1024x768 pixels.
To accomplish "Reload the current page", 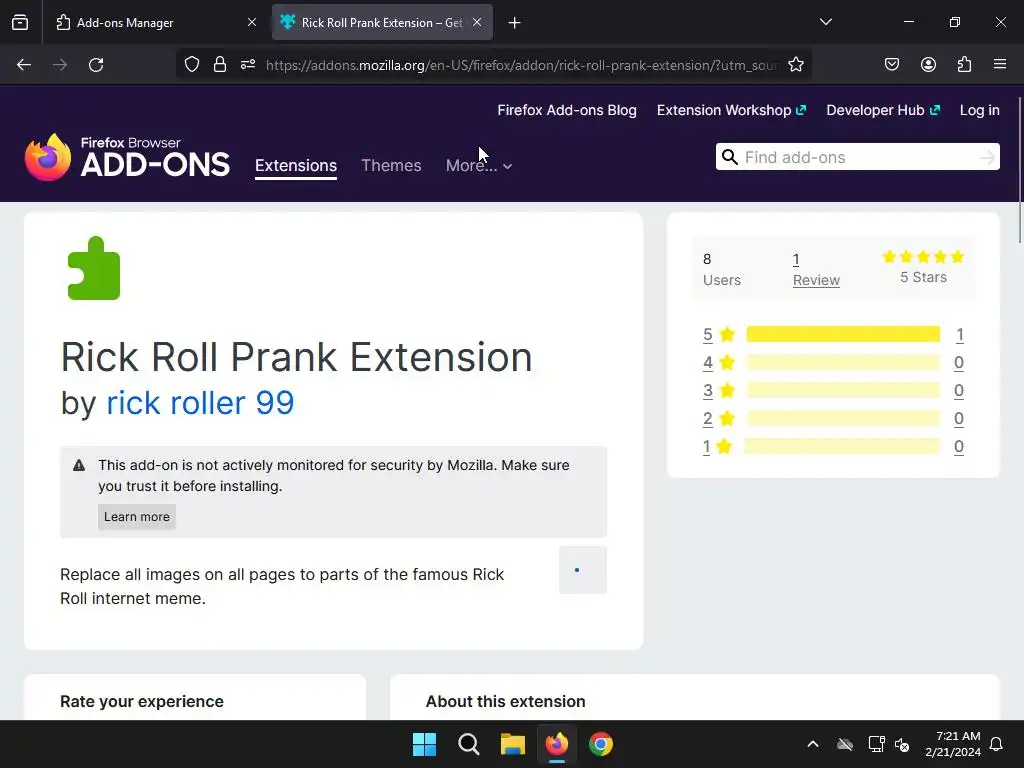I will point(96,65).
